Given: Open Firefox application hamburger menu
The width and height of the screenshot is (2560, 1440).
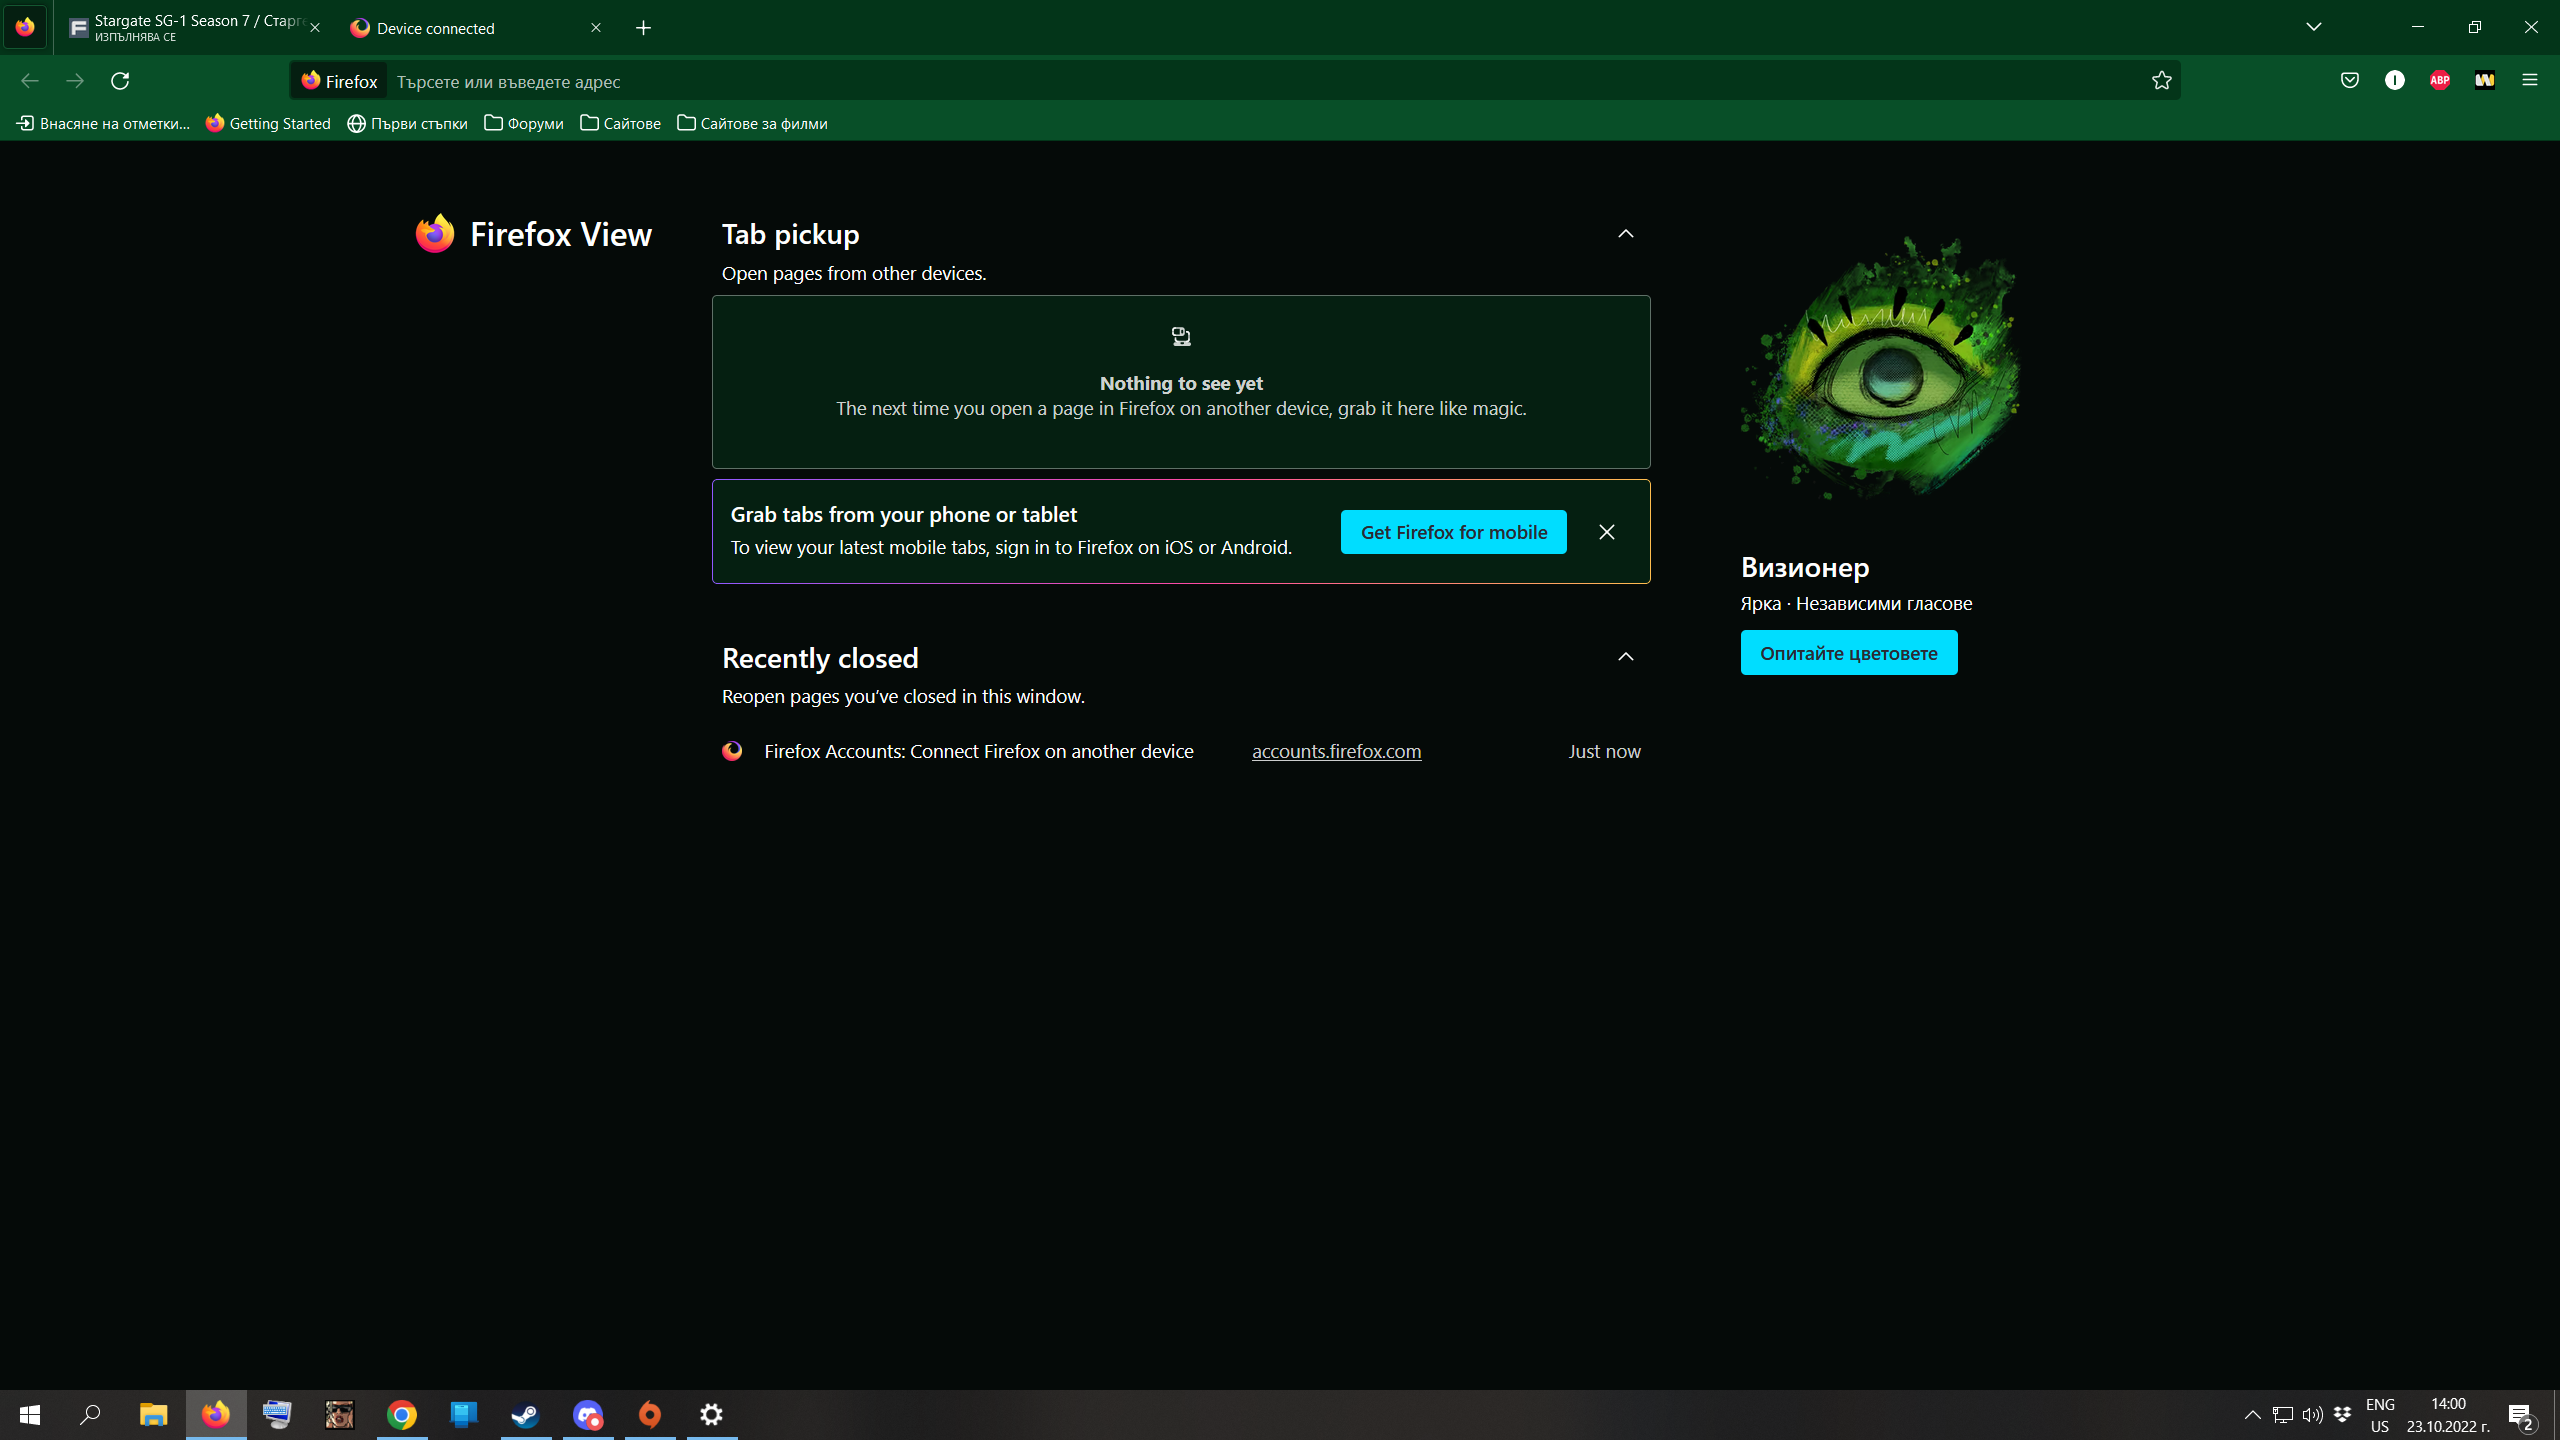Looking at the screenshot, I should [2529, 80].
